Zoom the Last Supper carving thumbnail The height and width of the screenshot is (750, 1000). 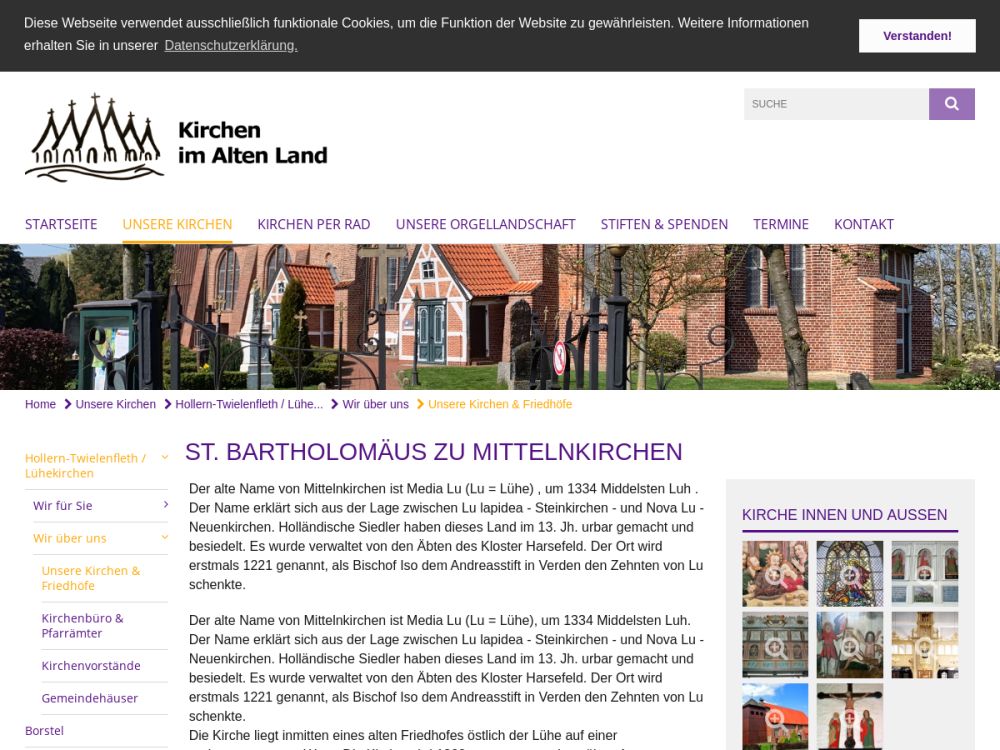click(x=775, y=574)
